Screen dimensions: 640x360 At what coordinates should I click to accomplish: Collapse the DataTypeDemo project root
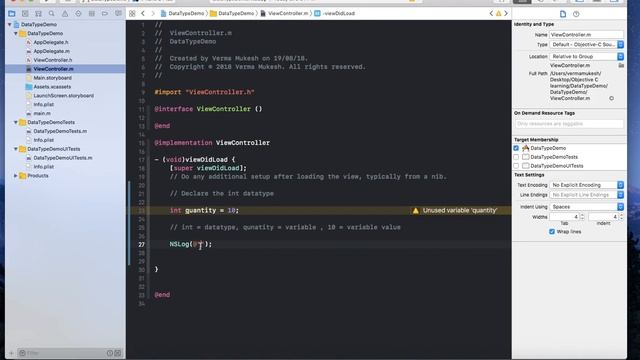10,24
